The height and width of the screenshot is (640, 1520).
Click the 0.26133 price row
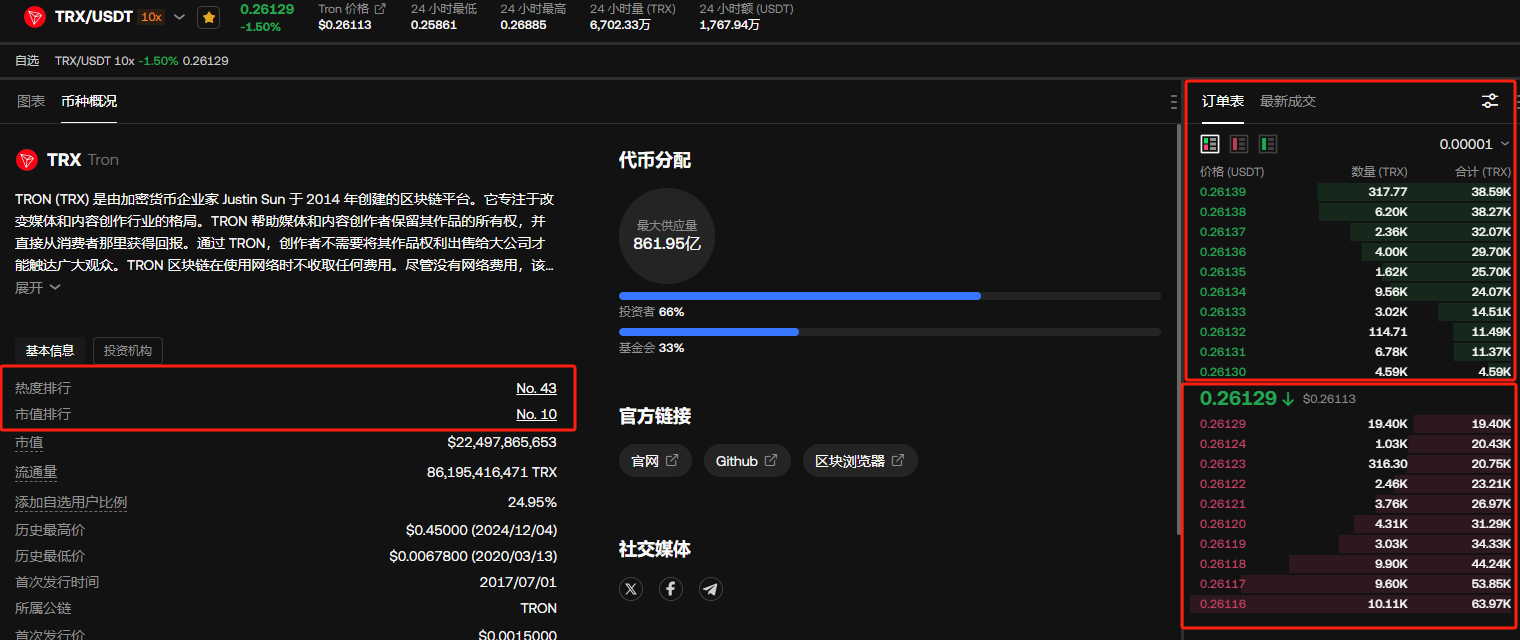pyautogui.click(x=1350, y=311)
